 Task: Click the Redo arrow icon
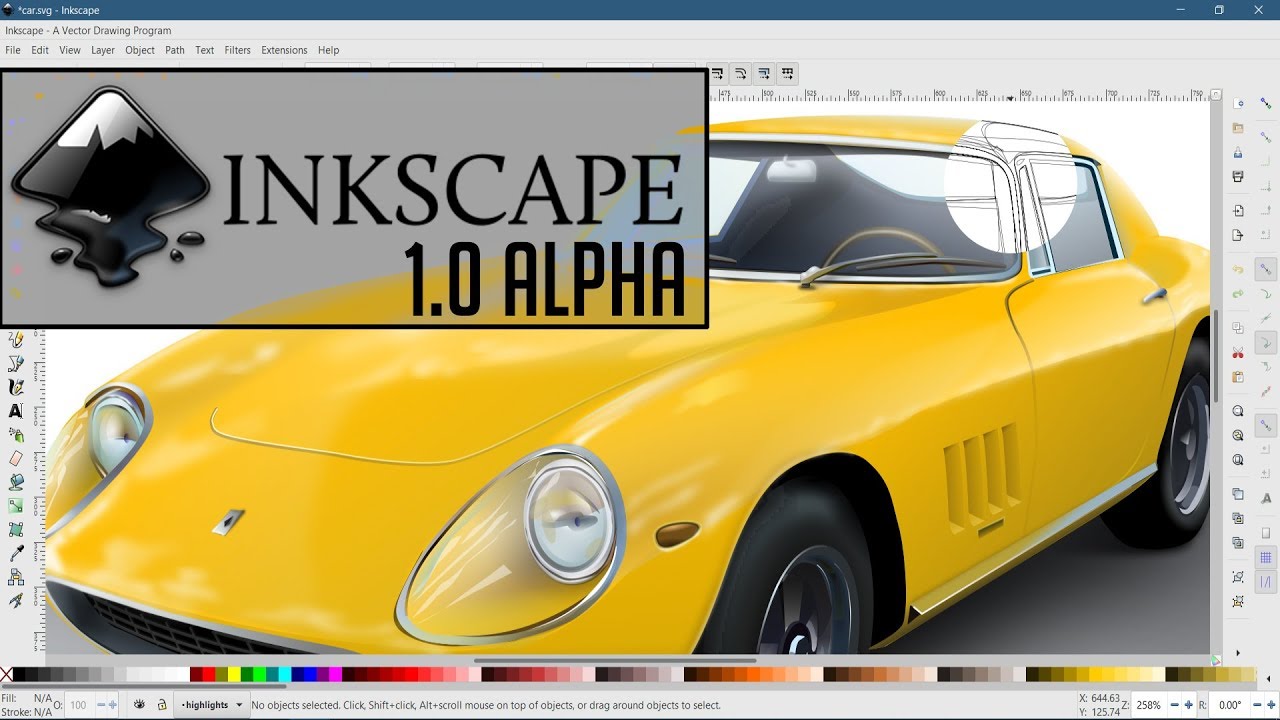[x=1238, y=292]
